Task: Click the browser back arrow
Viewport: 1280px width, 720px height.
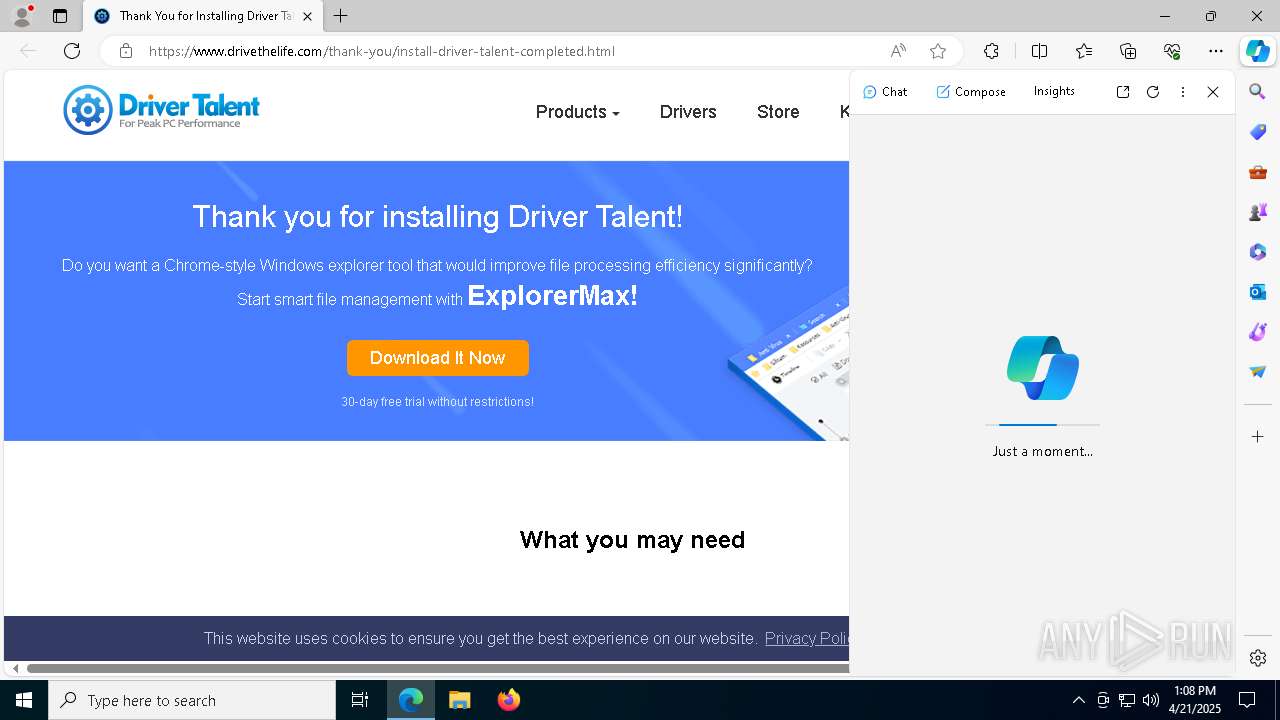Action: point(28,51)
